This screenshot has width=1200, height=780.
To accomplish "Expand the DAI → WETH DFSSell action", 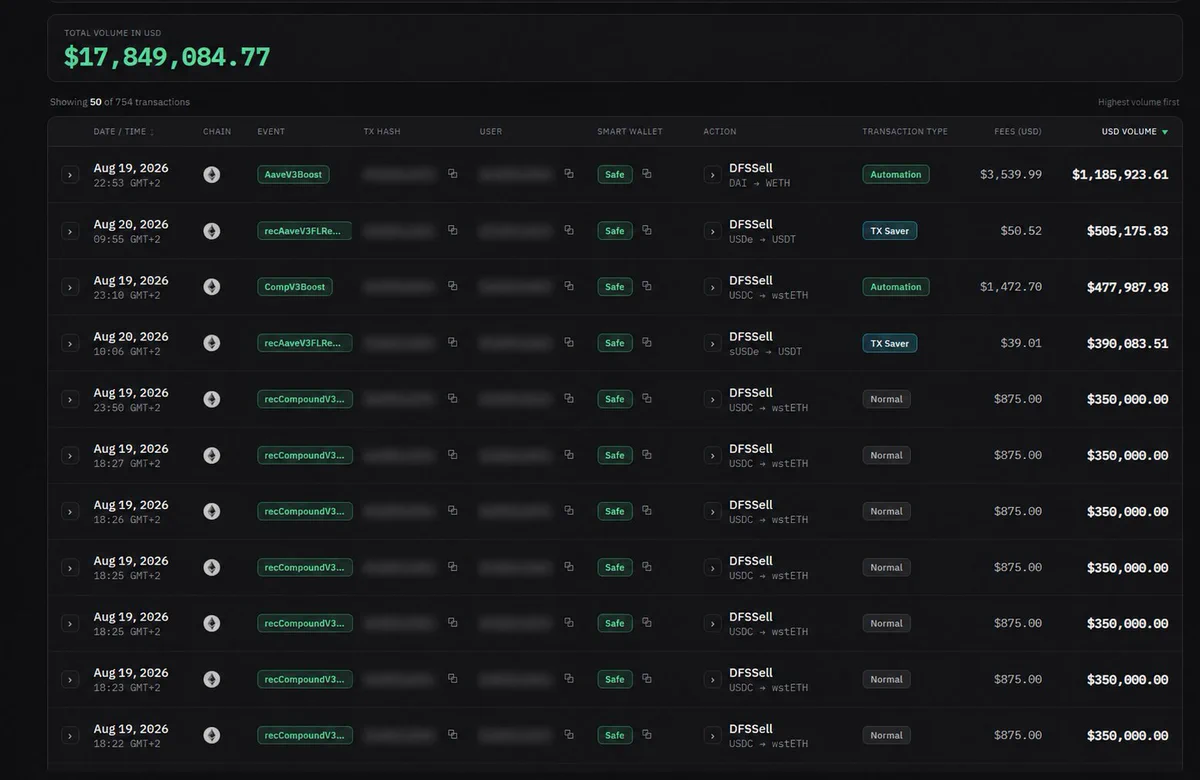I will click(x=712, y=175).
